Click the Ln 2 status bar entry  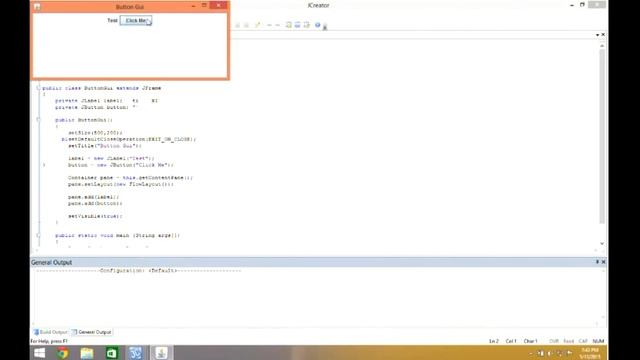point(494,341)
